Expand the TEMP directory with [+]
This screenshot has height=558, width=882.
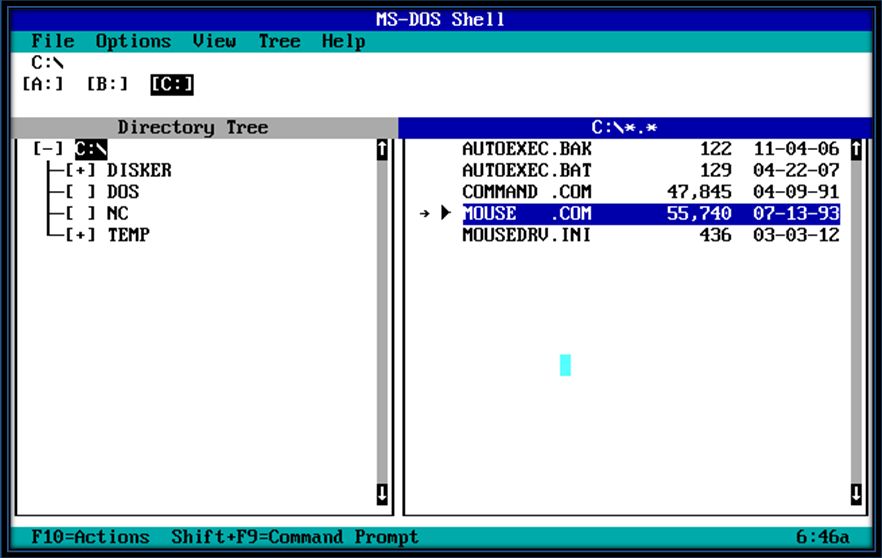click(80, 235)
